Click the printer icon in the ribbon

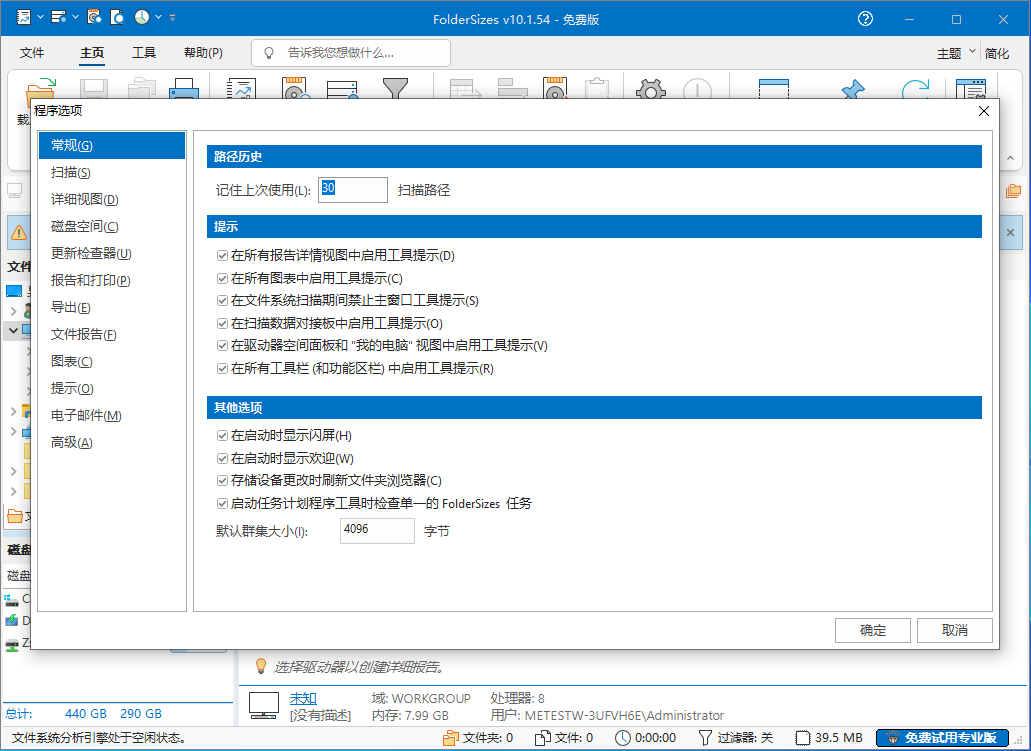tap(183, 88)
